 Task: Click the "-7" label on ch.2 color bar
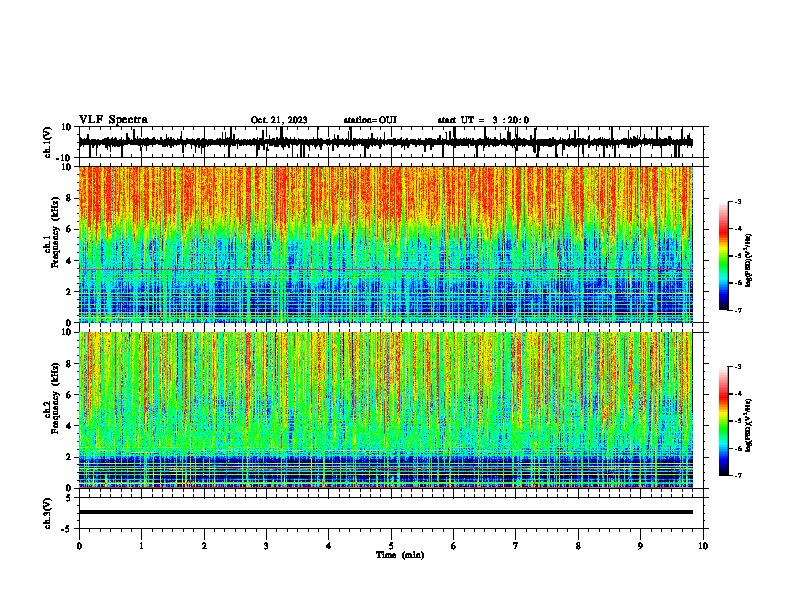click(738, 475)
